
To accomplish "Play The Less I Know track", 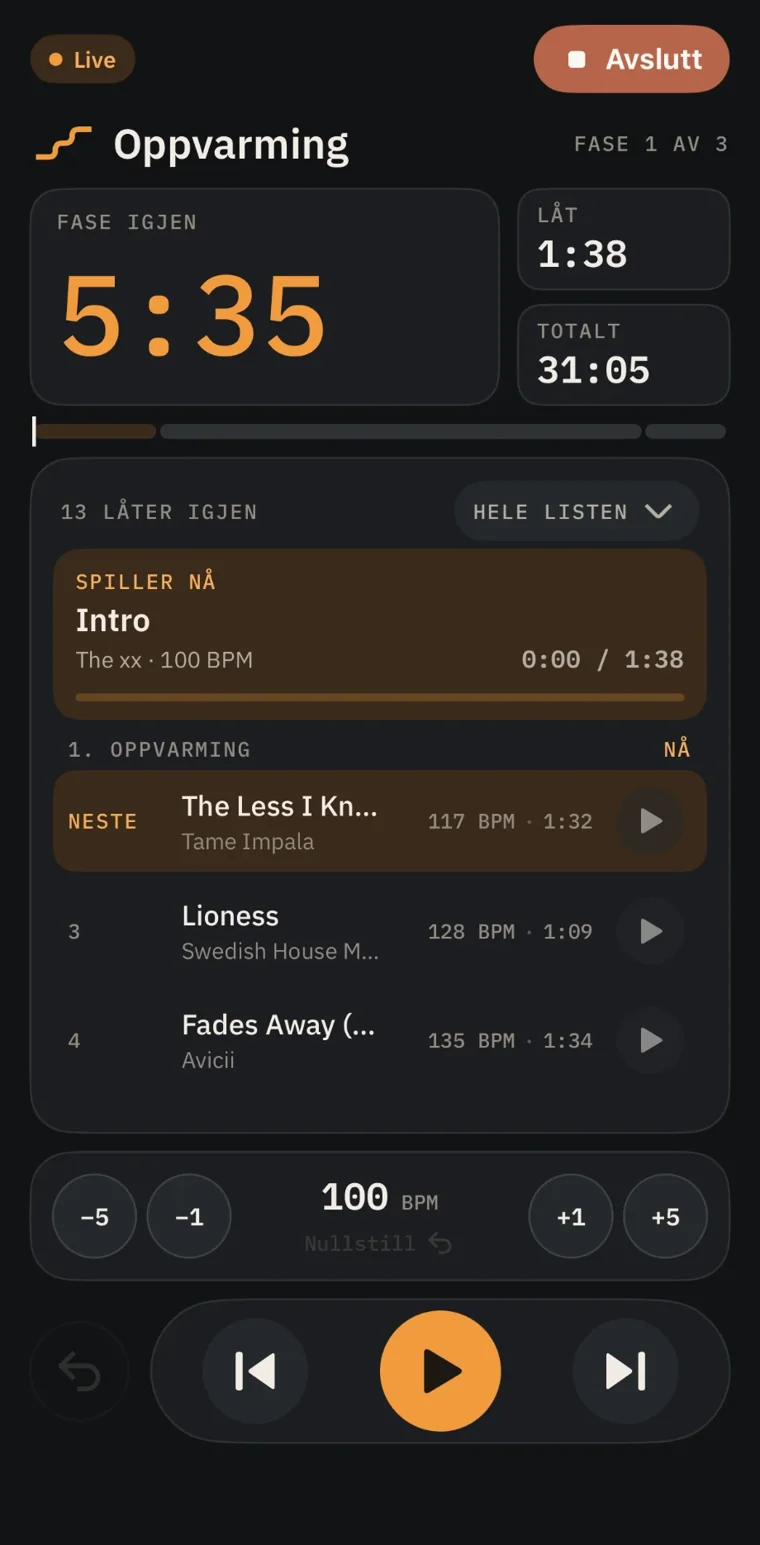I will point(650,821).
